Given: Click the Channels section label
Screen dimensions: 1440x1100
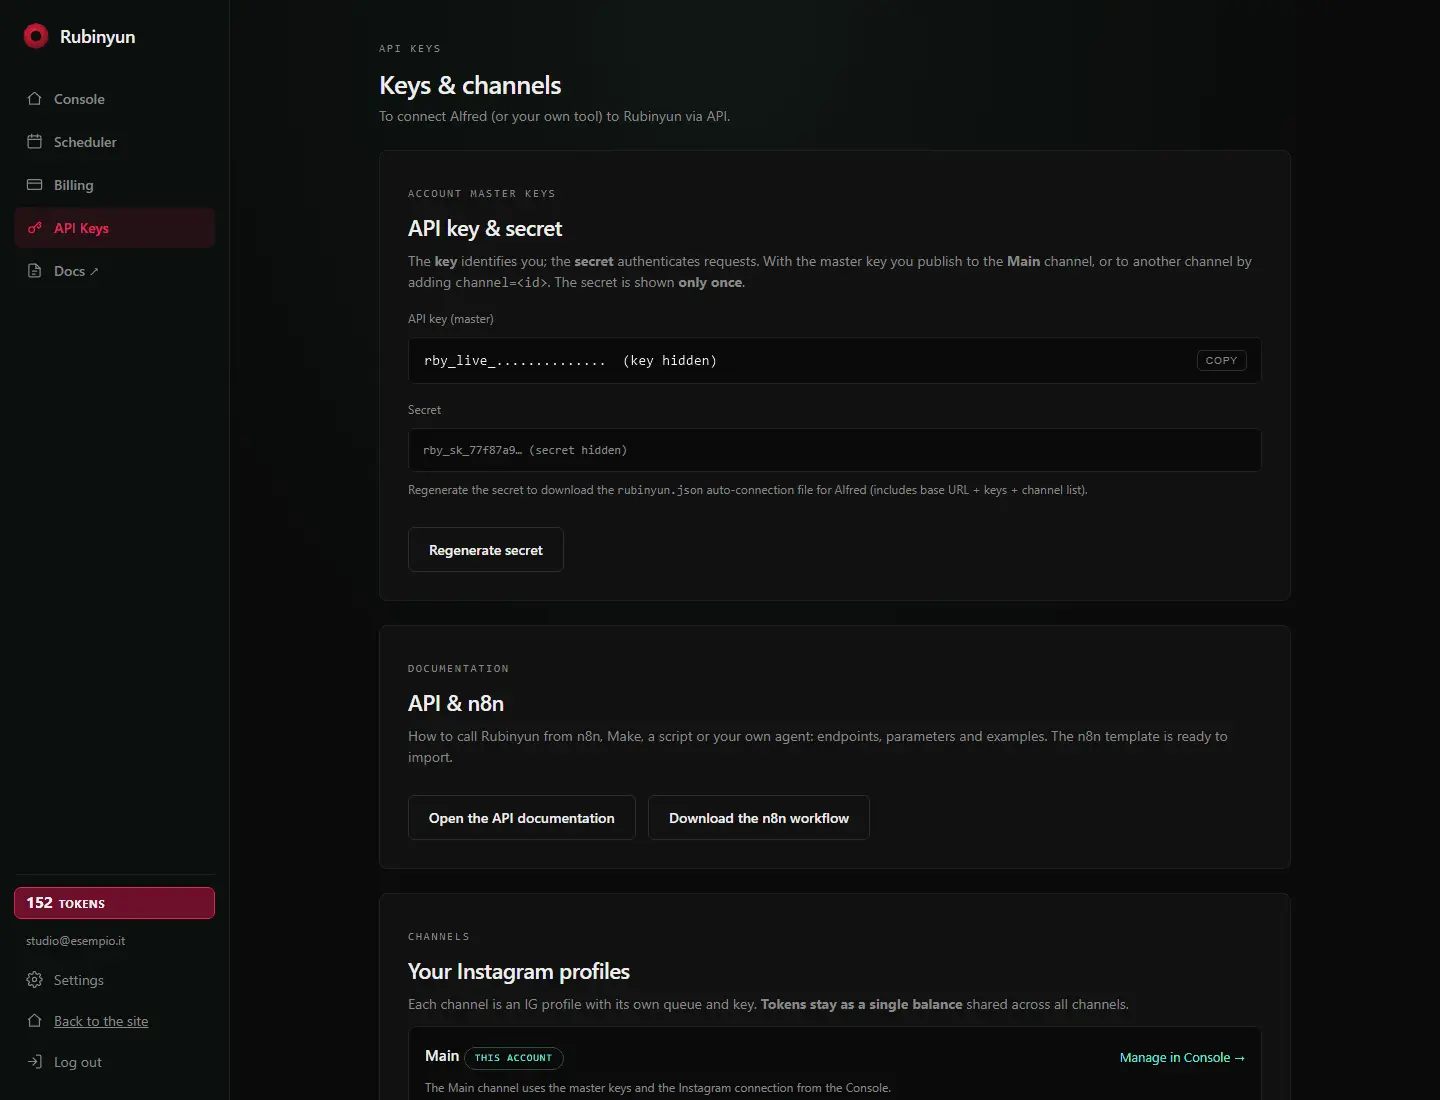Looking at the screenshot, I should click(438, 937).
